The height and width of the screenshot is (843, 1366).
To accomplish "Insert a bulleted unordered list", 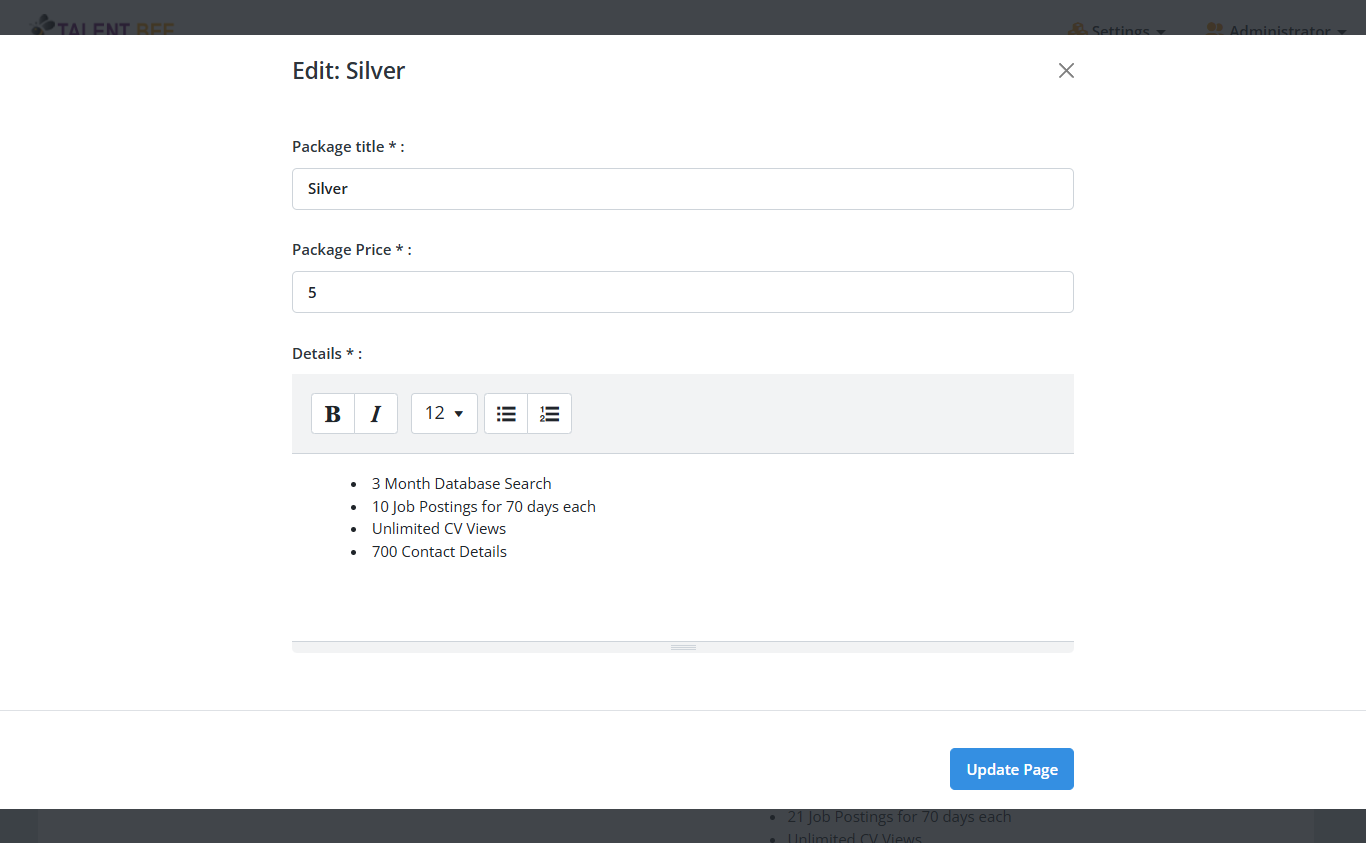I will [x=506, y=414].
